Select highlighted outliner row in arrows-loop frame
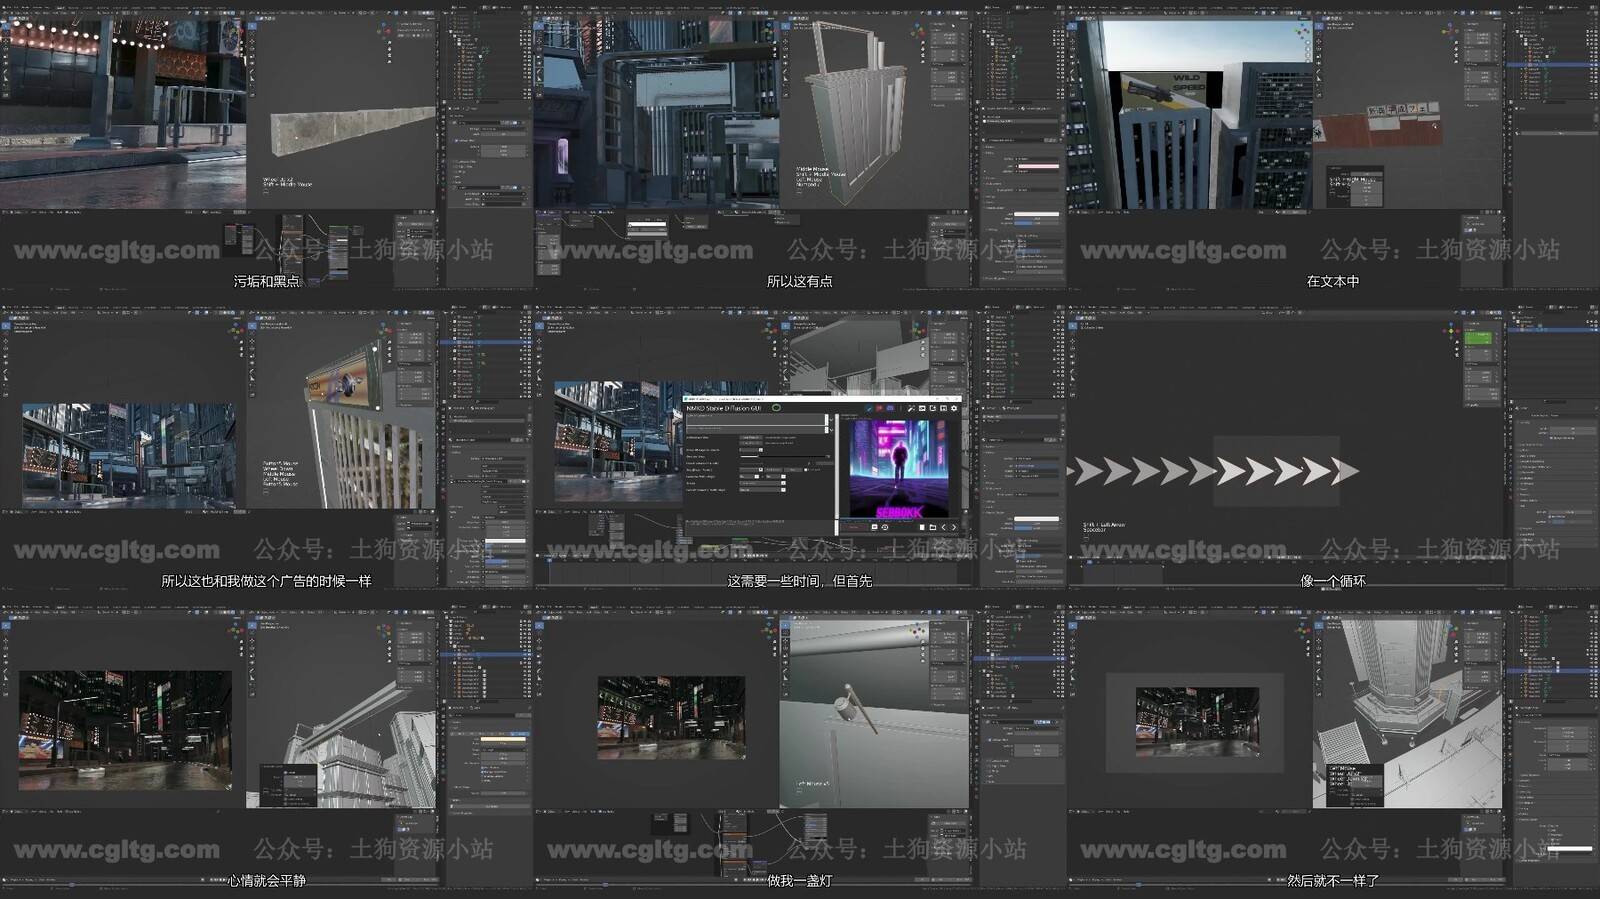1600x899 pixels. (x=1554, y=330)
